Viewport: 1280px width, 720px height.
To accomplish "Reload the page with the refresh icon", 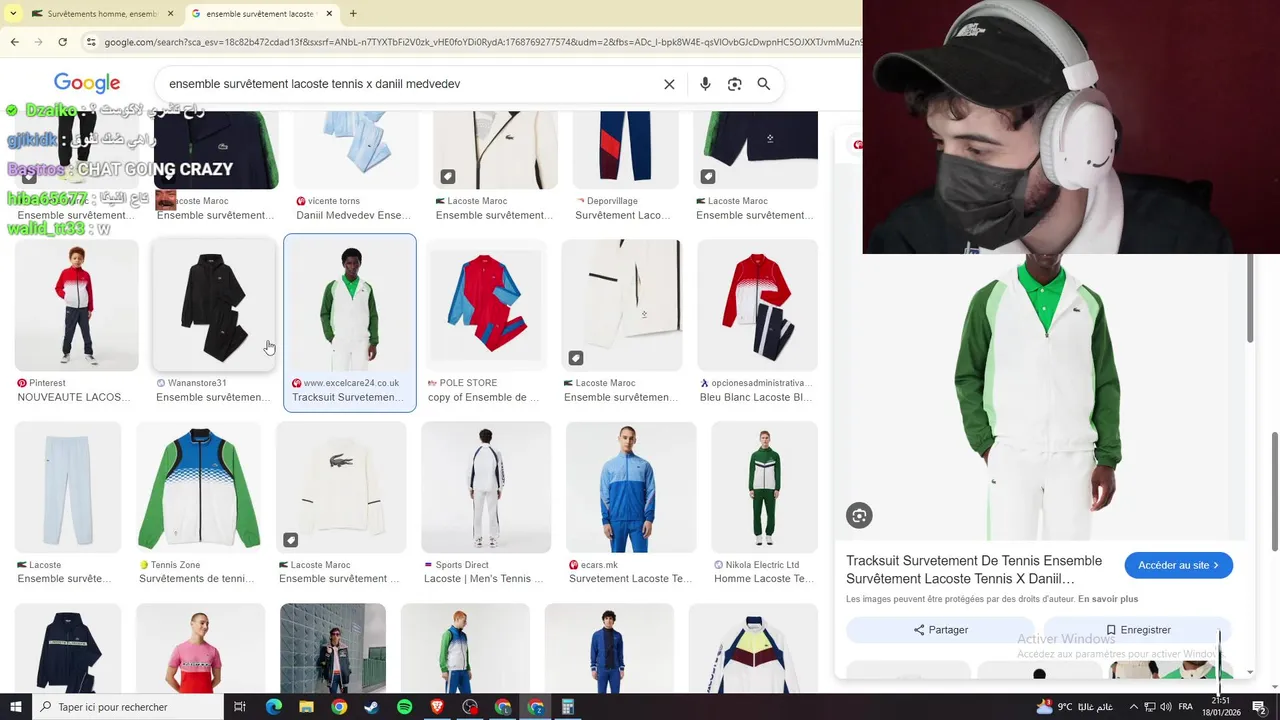I will pyautogui.click(x=62, y=42).
